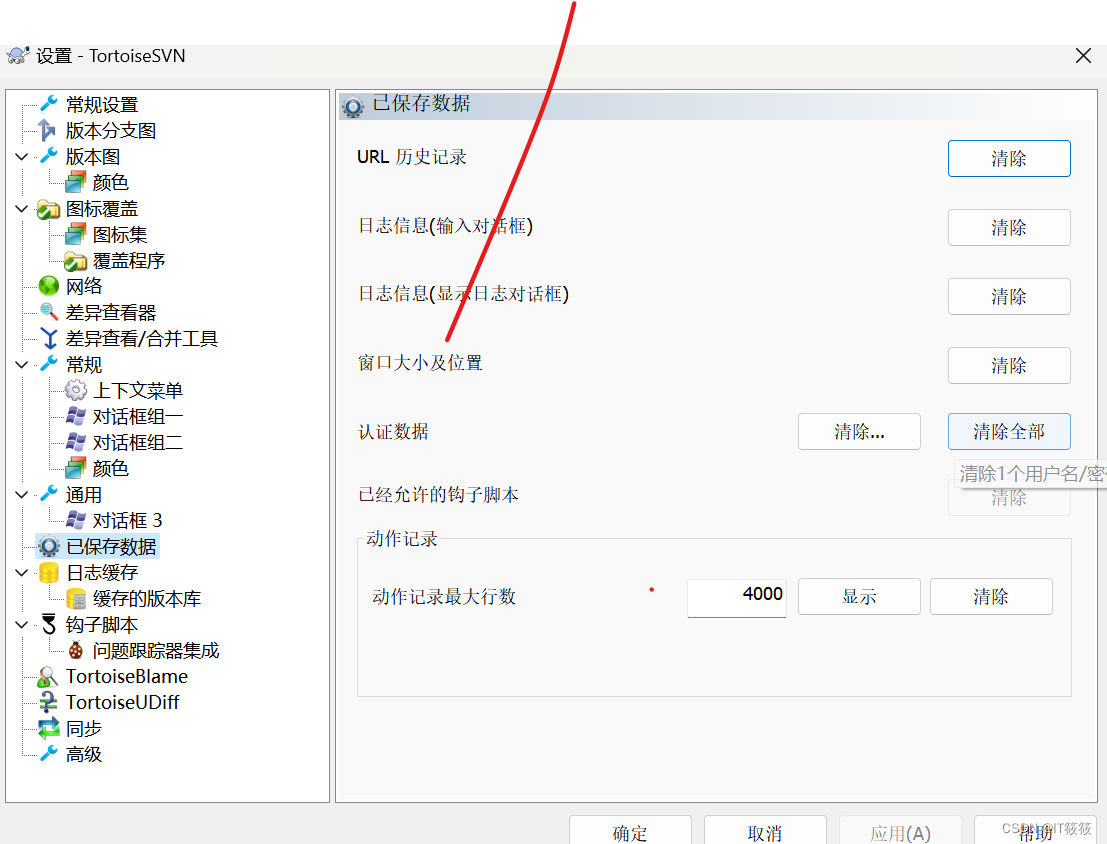Click the sync arrows icon beside 同步
1107x844 pixels.
[49, 728]
